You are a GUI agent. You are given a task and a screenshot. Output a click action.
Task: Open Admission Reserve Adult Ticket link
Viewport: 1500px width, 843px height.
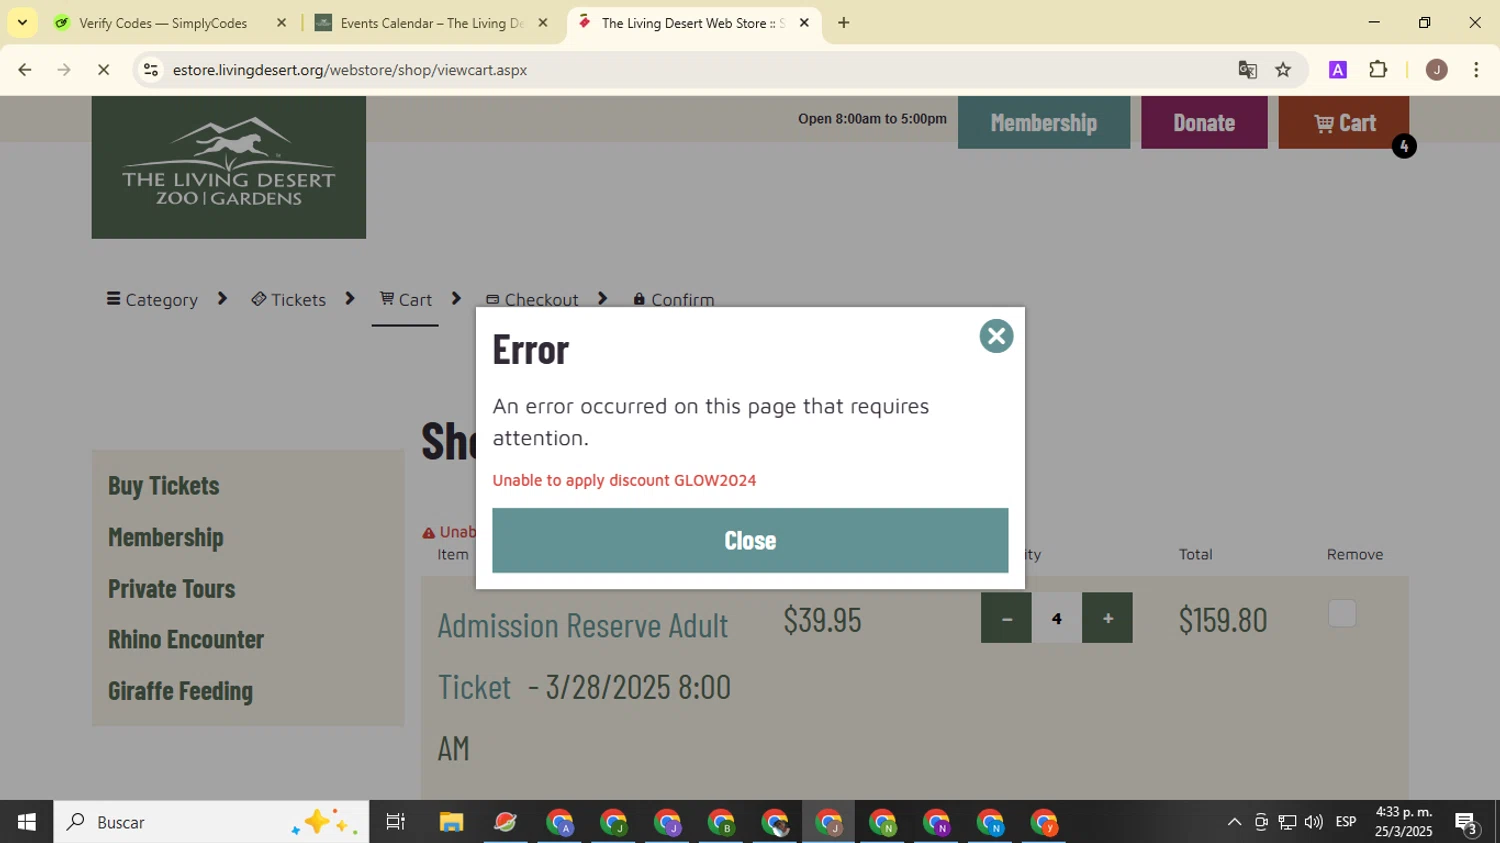[583, 656]
